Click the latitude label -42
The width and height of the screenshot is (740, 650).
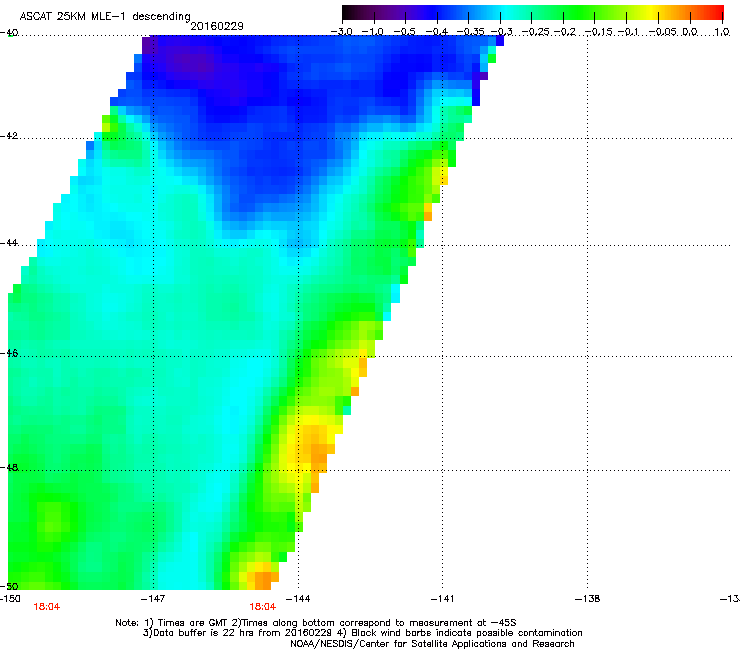pos(9,135)
